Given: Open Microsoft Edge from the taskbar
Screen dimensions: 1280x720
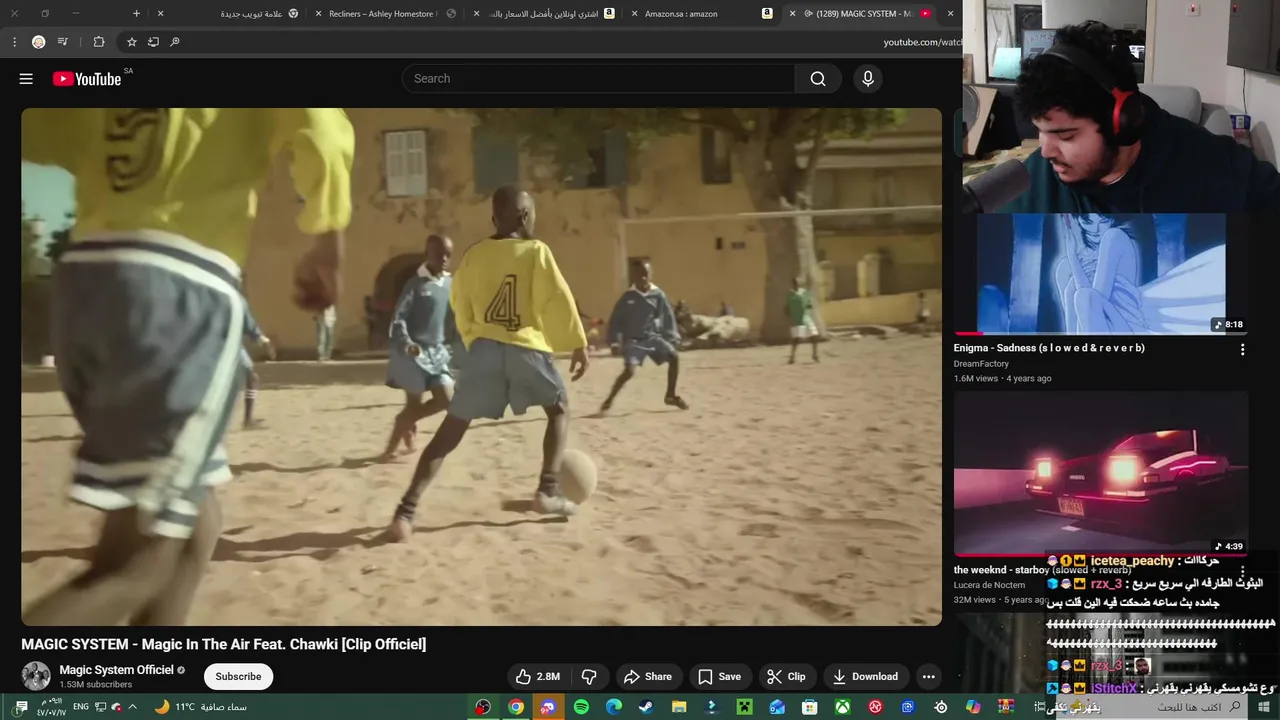Looking at the screenshot, I should point(614,707).
